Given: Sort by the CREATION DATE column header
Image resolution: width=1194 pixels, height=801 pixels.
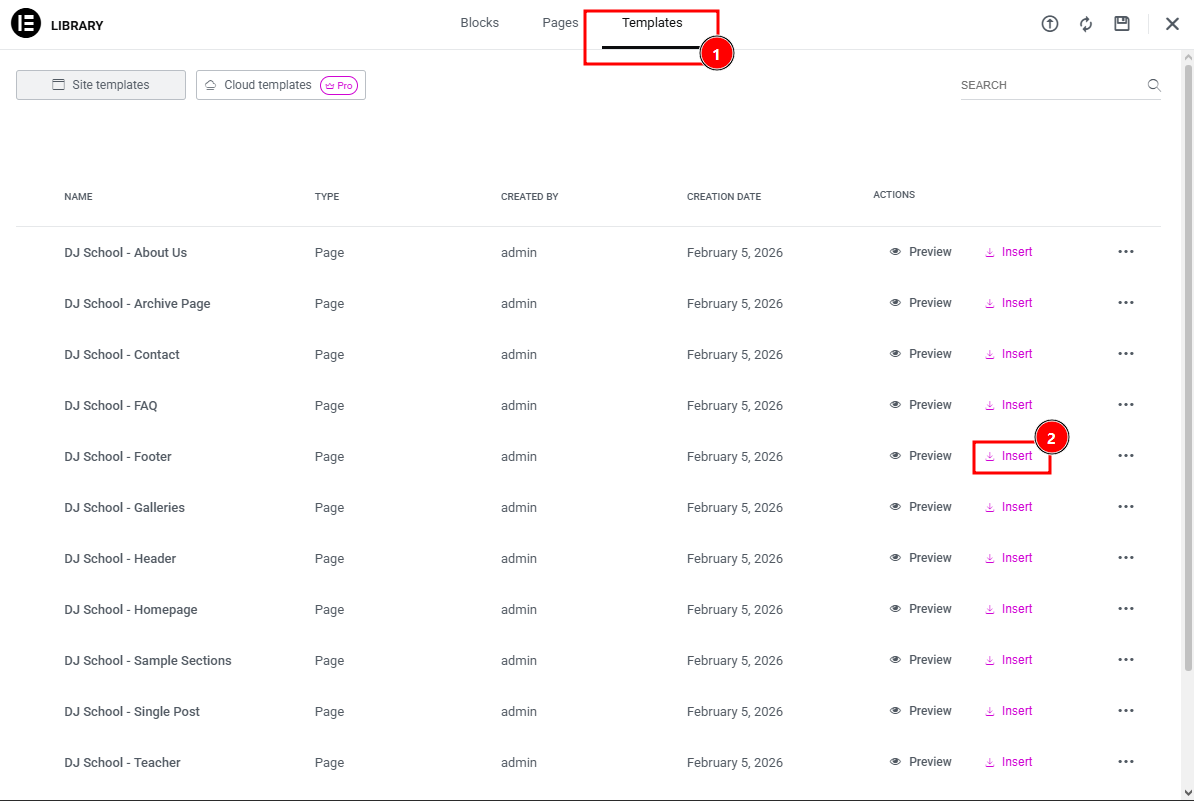Looking at the screenshot, I should pos(723,196).
